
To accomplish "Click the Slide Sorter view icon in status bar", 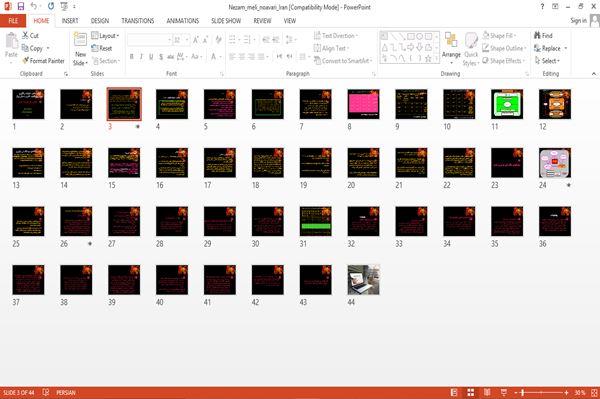I will (x=471, y=392).
